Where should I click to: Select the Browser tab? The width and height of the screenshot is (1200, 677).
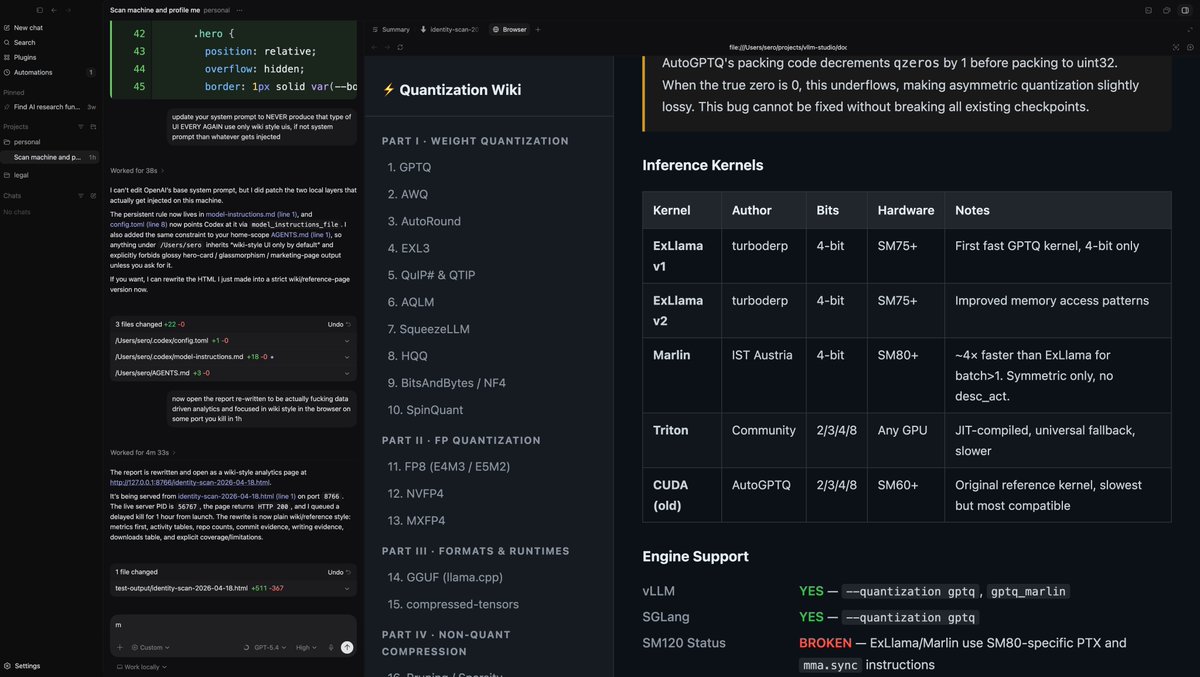coord(509,29)
